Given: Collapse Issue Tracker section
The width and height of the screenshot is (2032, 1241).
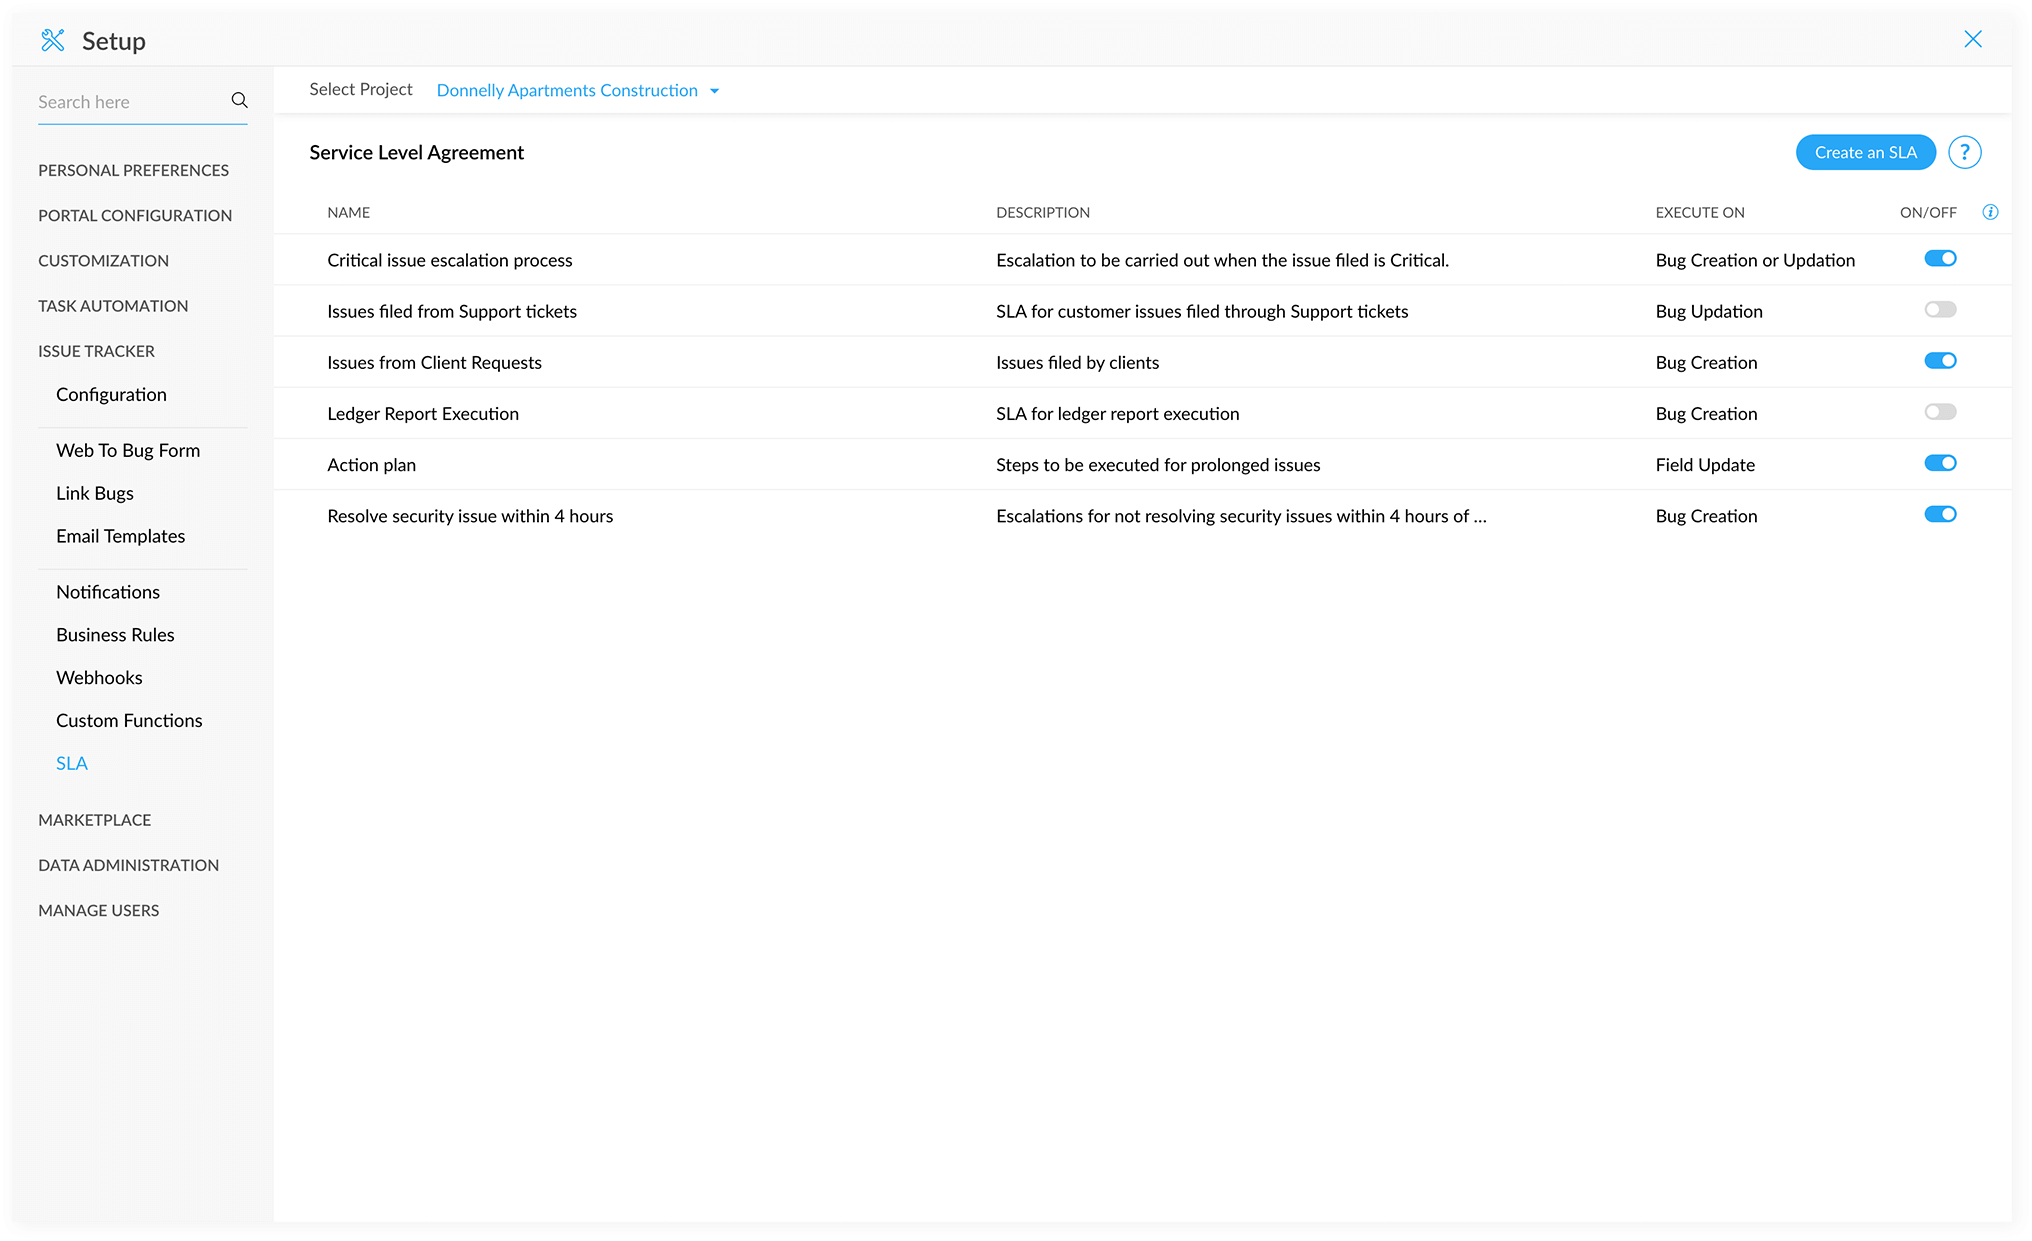Looking at the screenshot, I should [x=96, y=351].
